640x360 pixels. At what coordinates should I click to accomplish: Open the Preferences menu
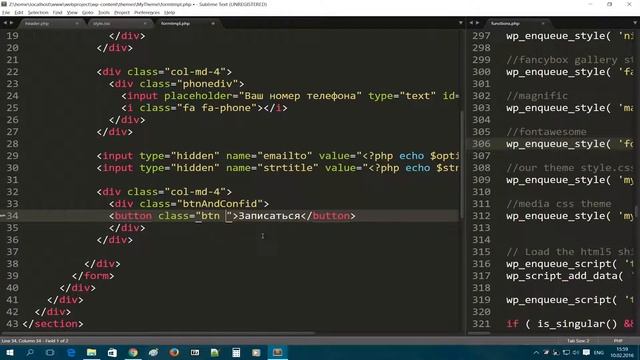pos(147,13)
